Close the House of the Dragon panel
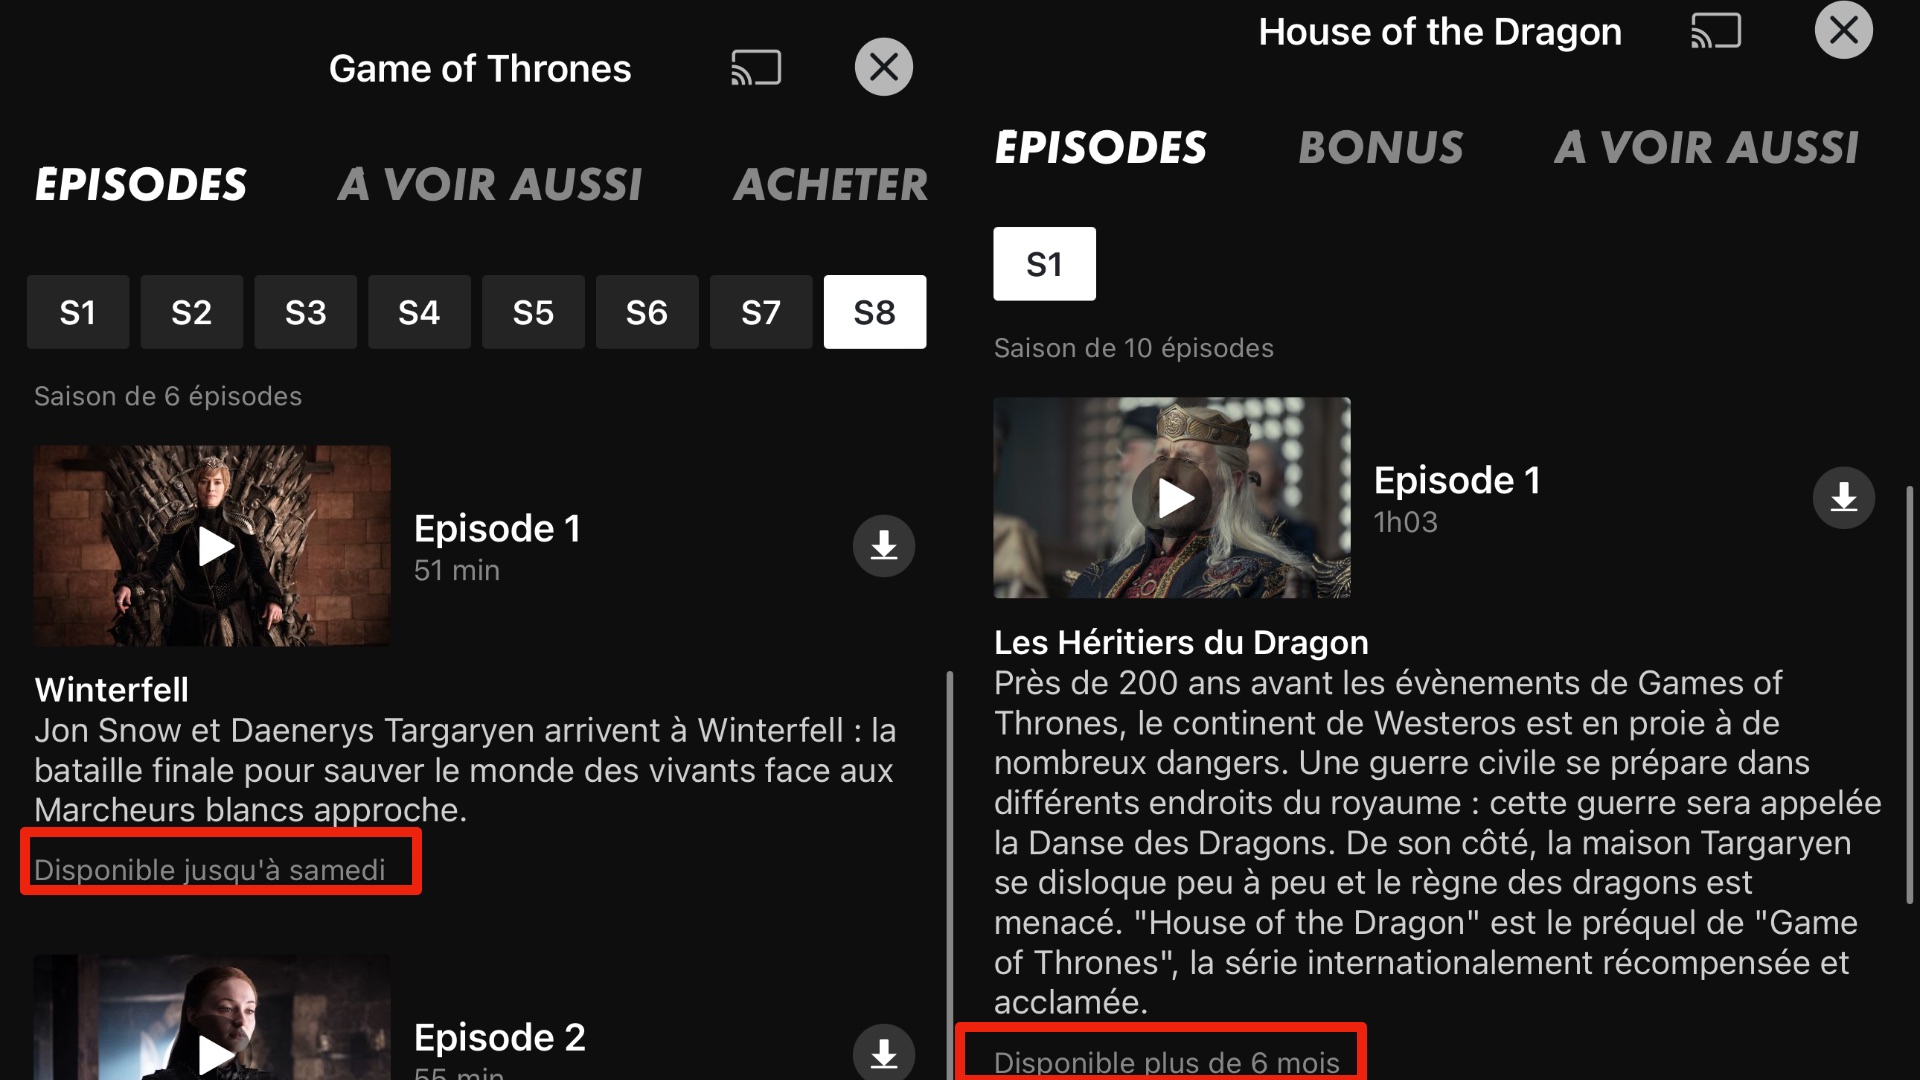The height and width of the screenshot is (1080, 1920). (x=1844, y=30)
